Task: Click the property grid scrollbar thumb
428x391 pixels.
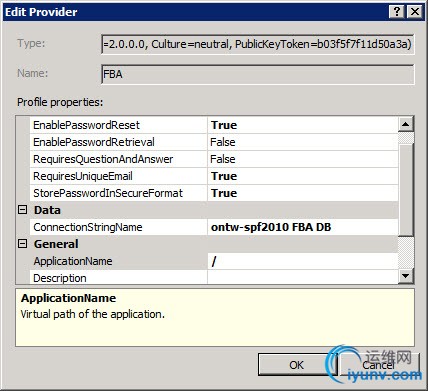Action: [406, 190]
